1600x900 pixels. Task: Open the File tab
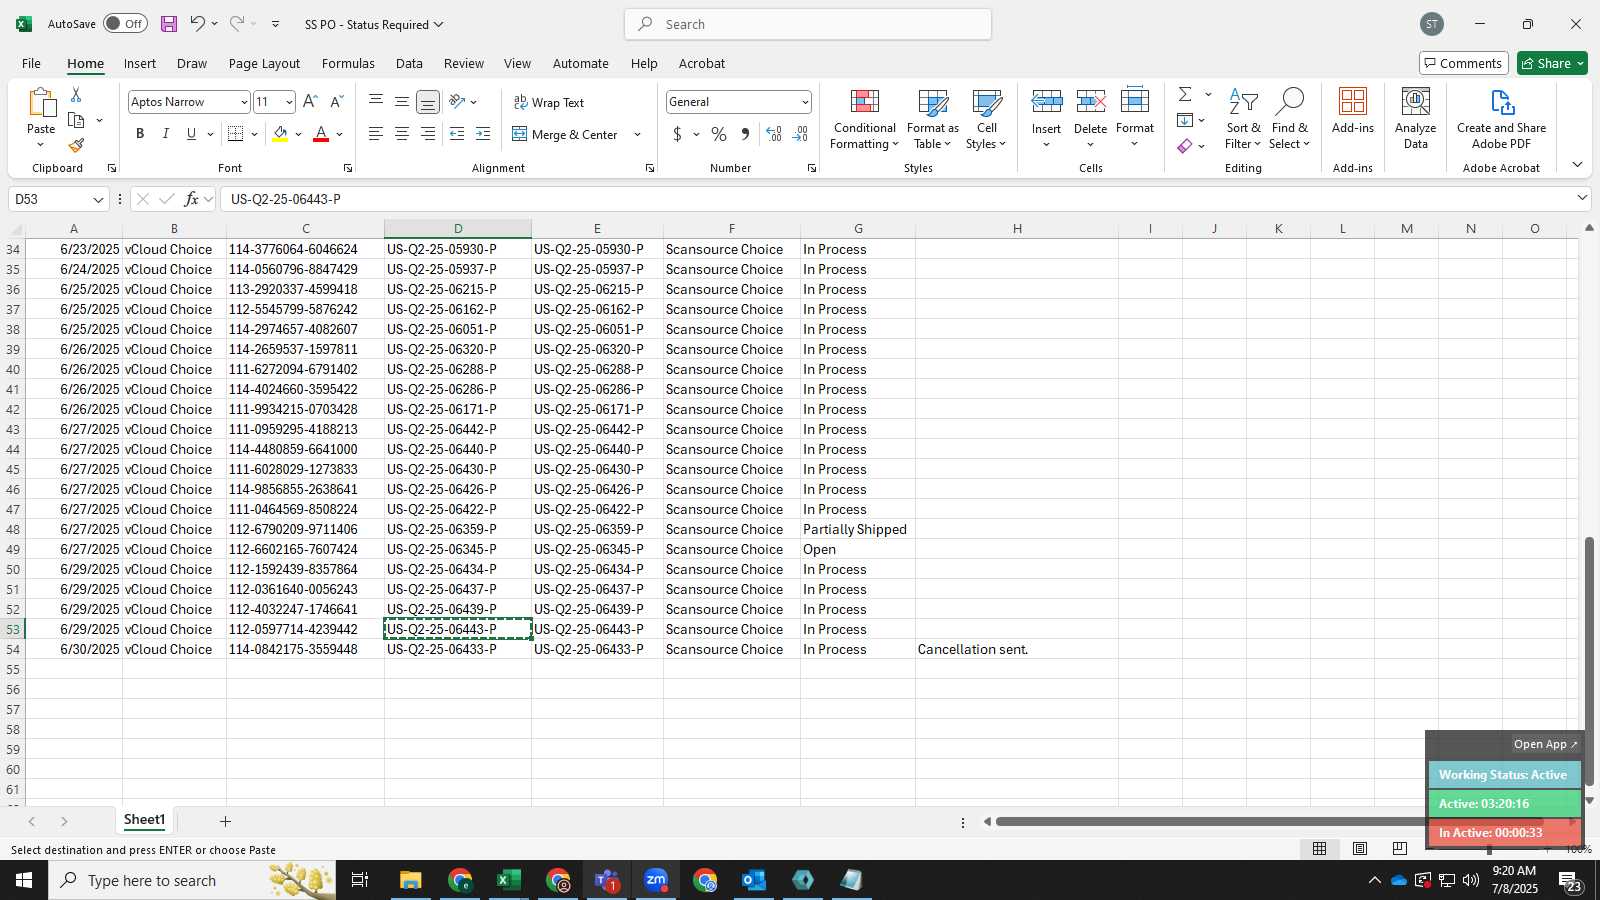[31, 63]
